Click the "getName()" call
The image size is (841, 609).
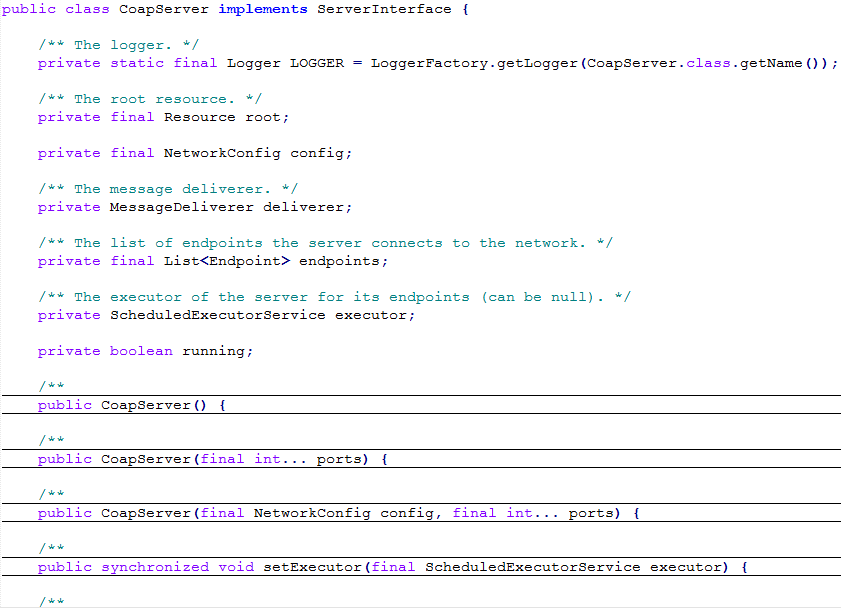click(779, 63)
